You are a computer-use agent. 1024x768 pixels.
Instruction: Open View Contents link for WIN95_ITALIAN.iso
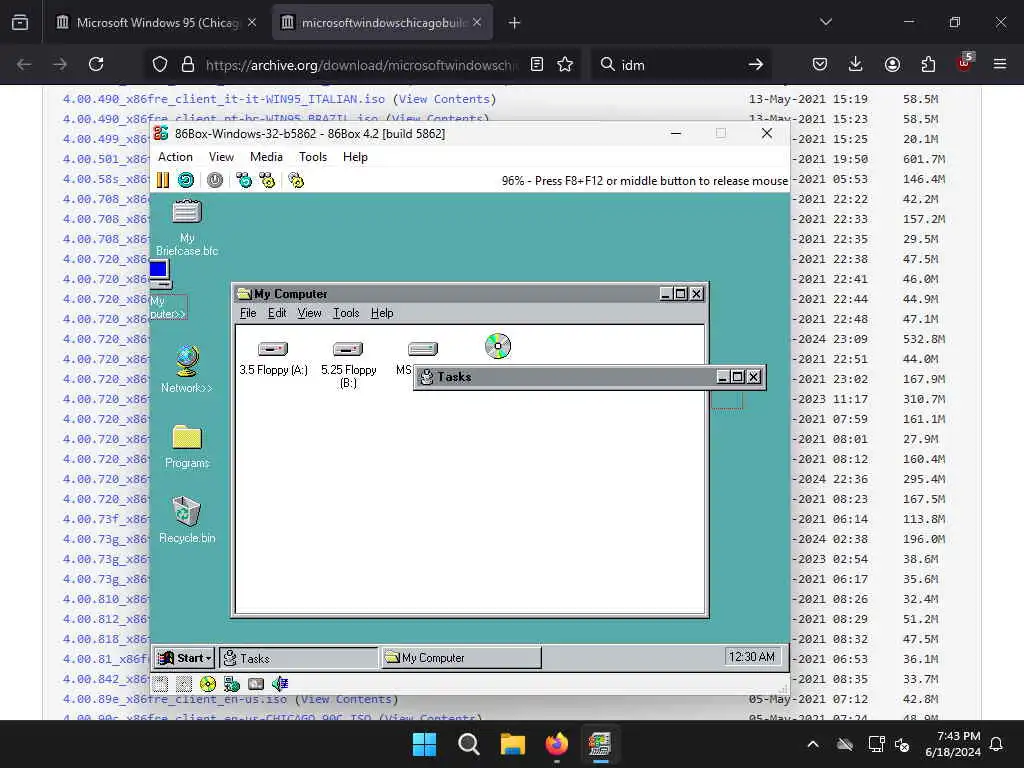click(444, 99)
